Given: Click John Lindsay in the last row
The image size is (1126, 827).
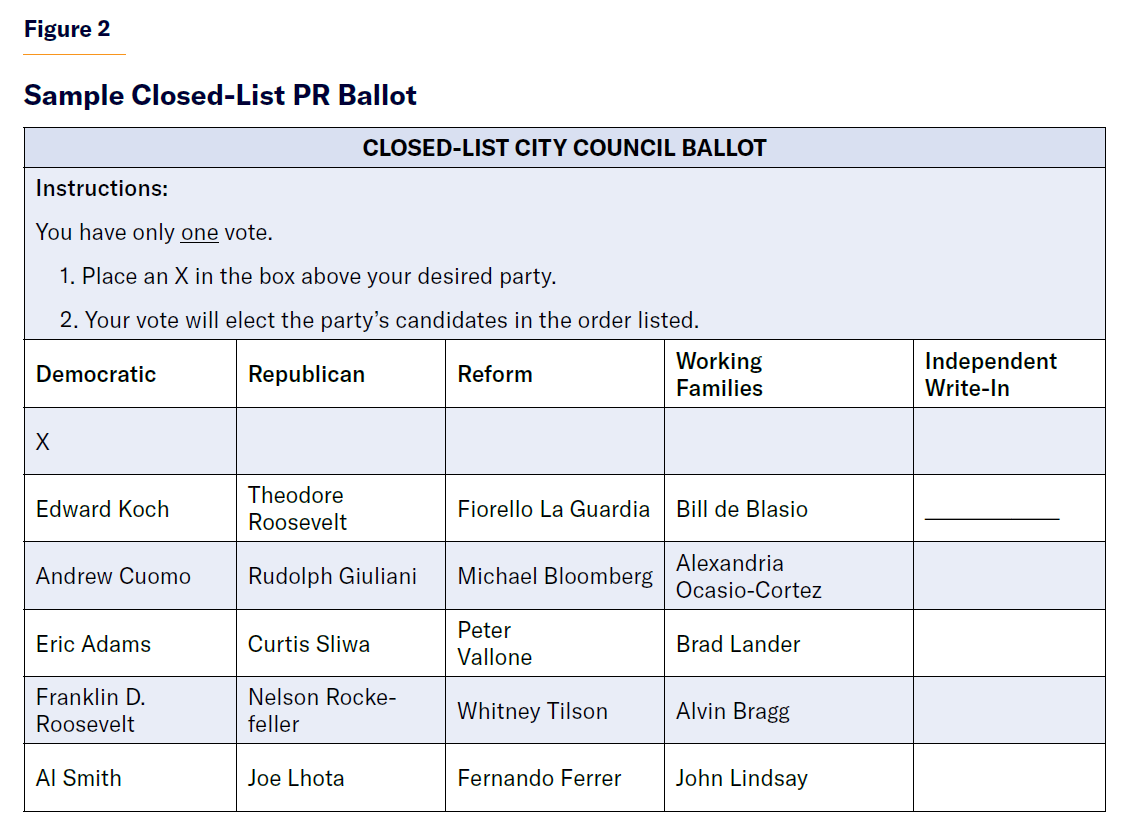Looking at the screenshot, I should click(741, 778).
